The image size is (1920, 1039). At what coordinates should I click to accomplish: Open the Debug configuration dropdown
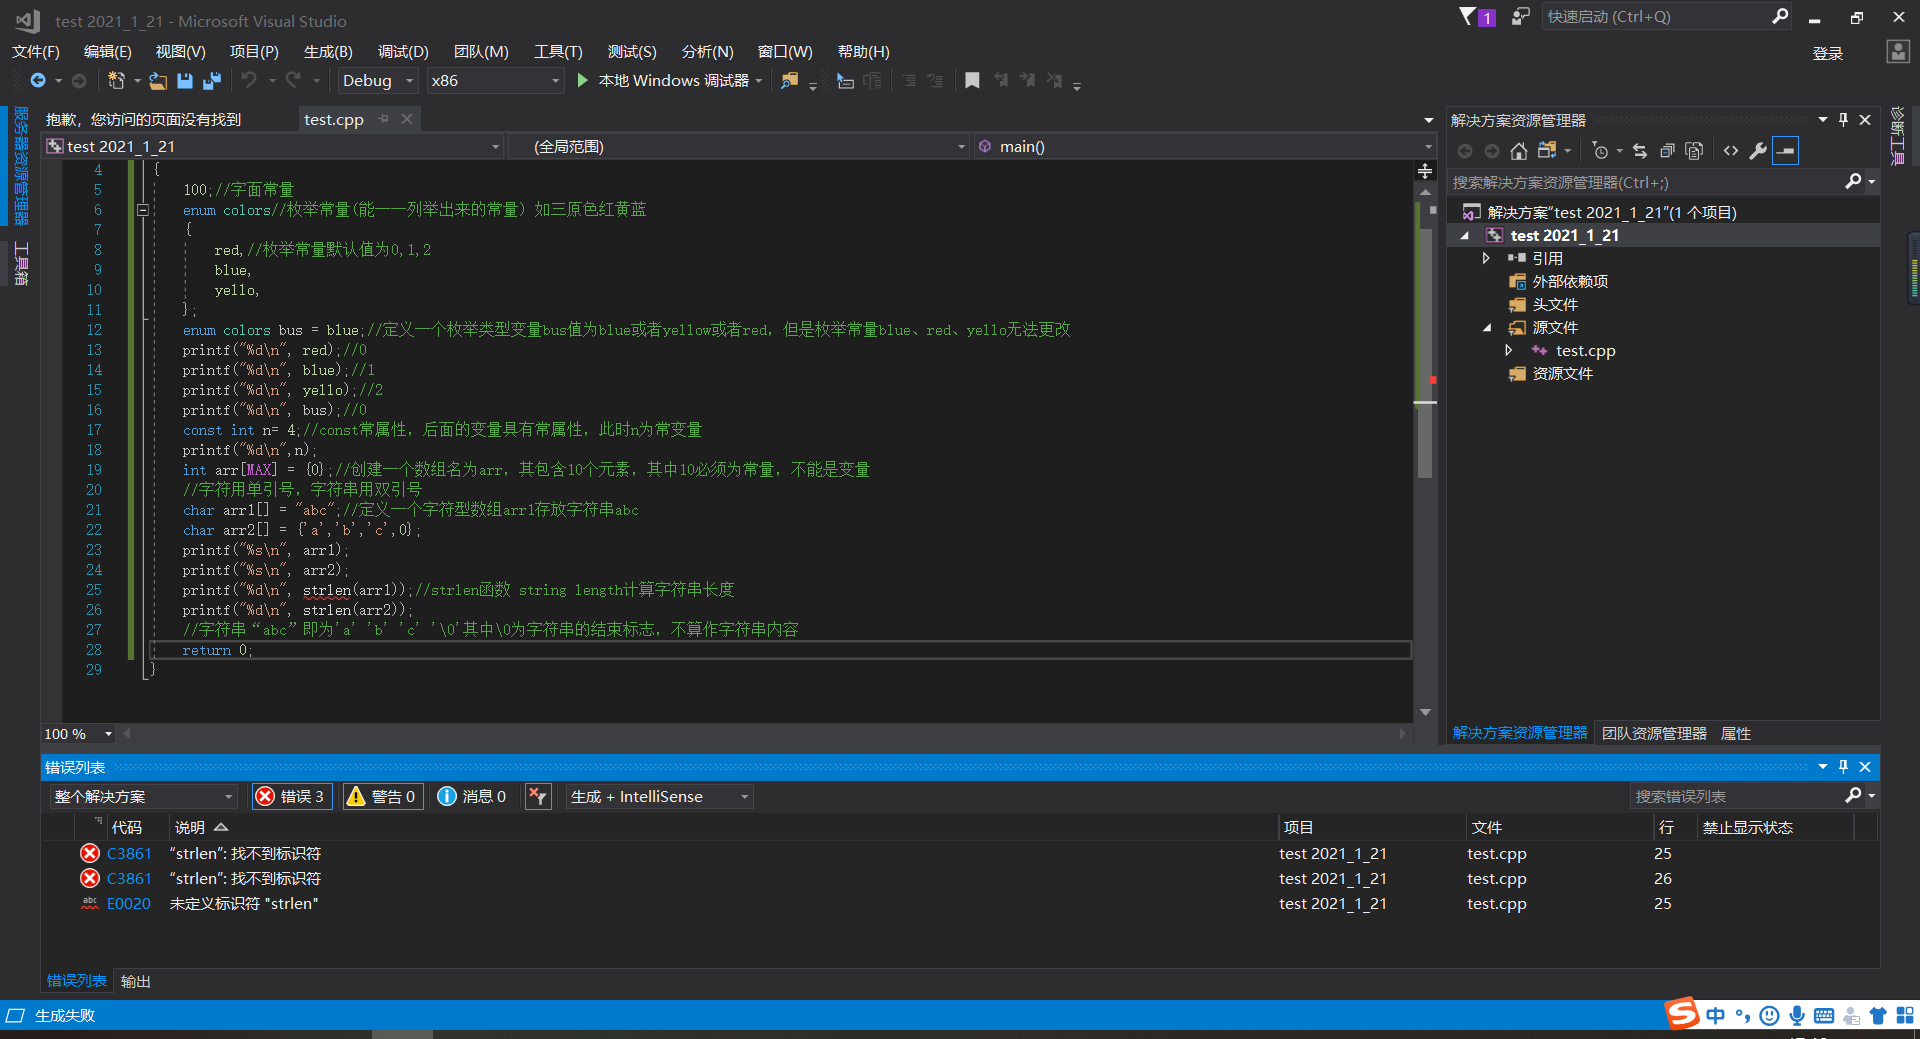coord(377,81)
